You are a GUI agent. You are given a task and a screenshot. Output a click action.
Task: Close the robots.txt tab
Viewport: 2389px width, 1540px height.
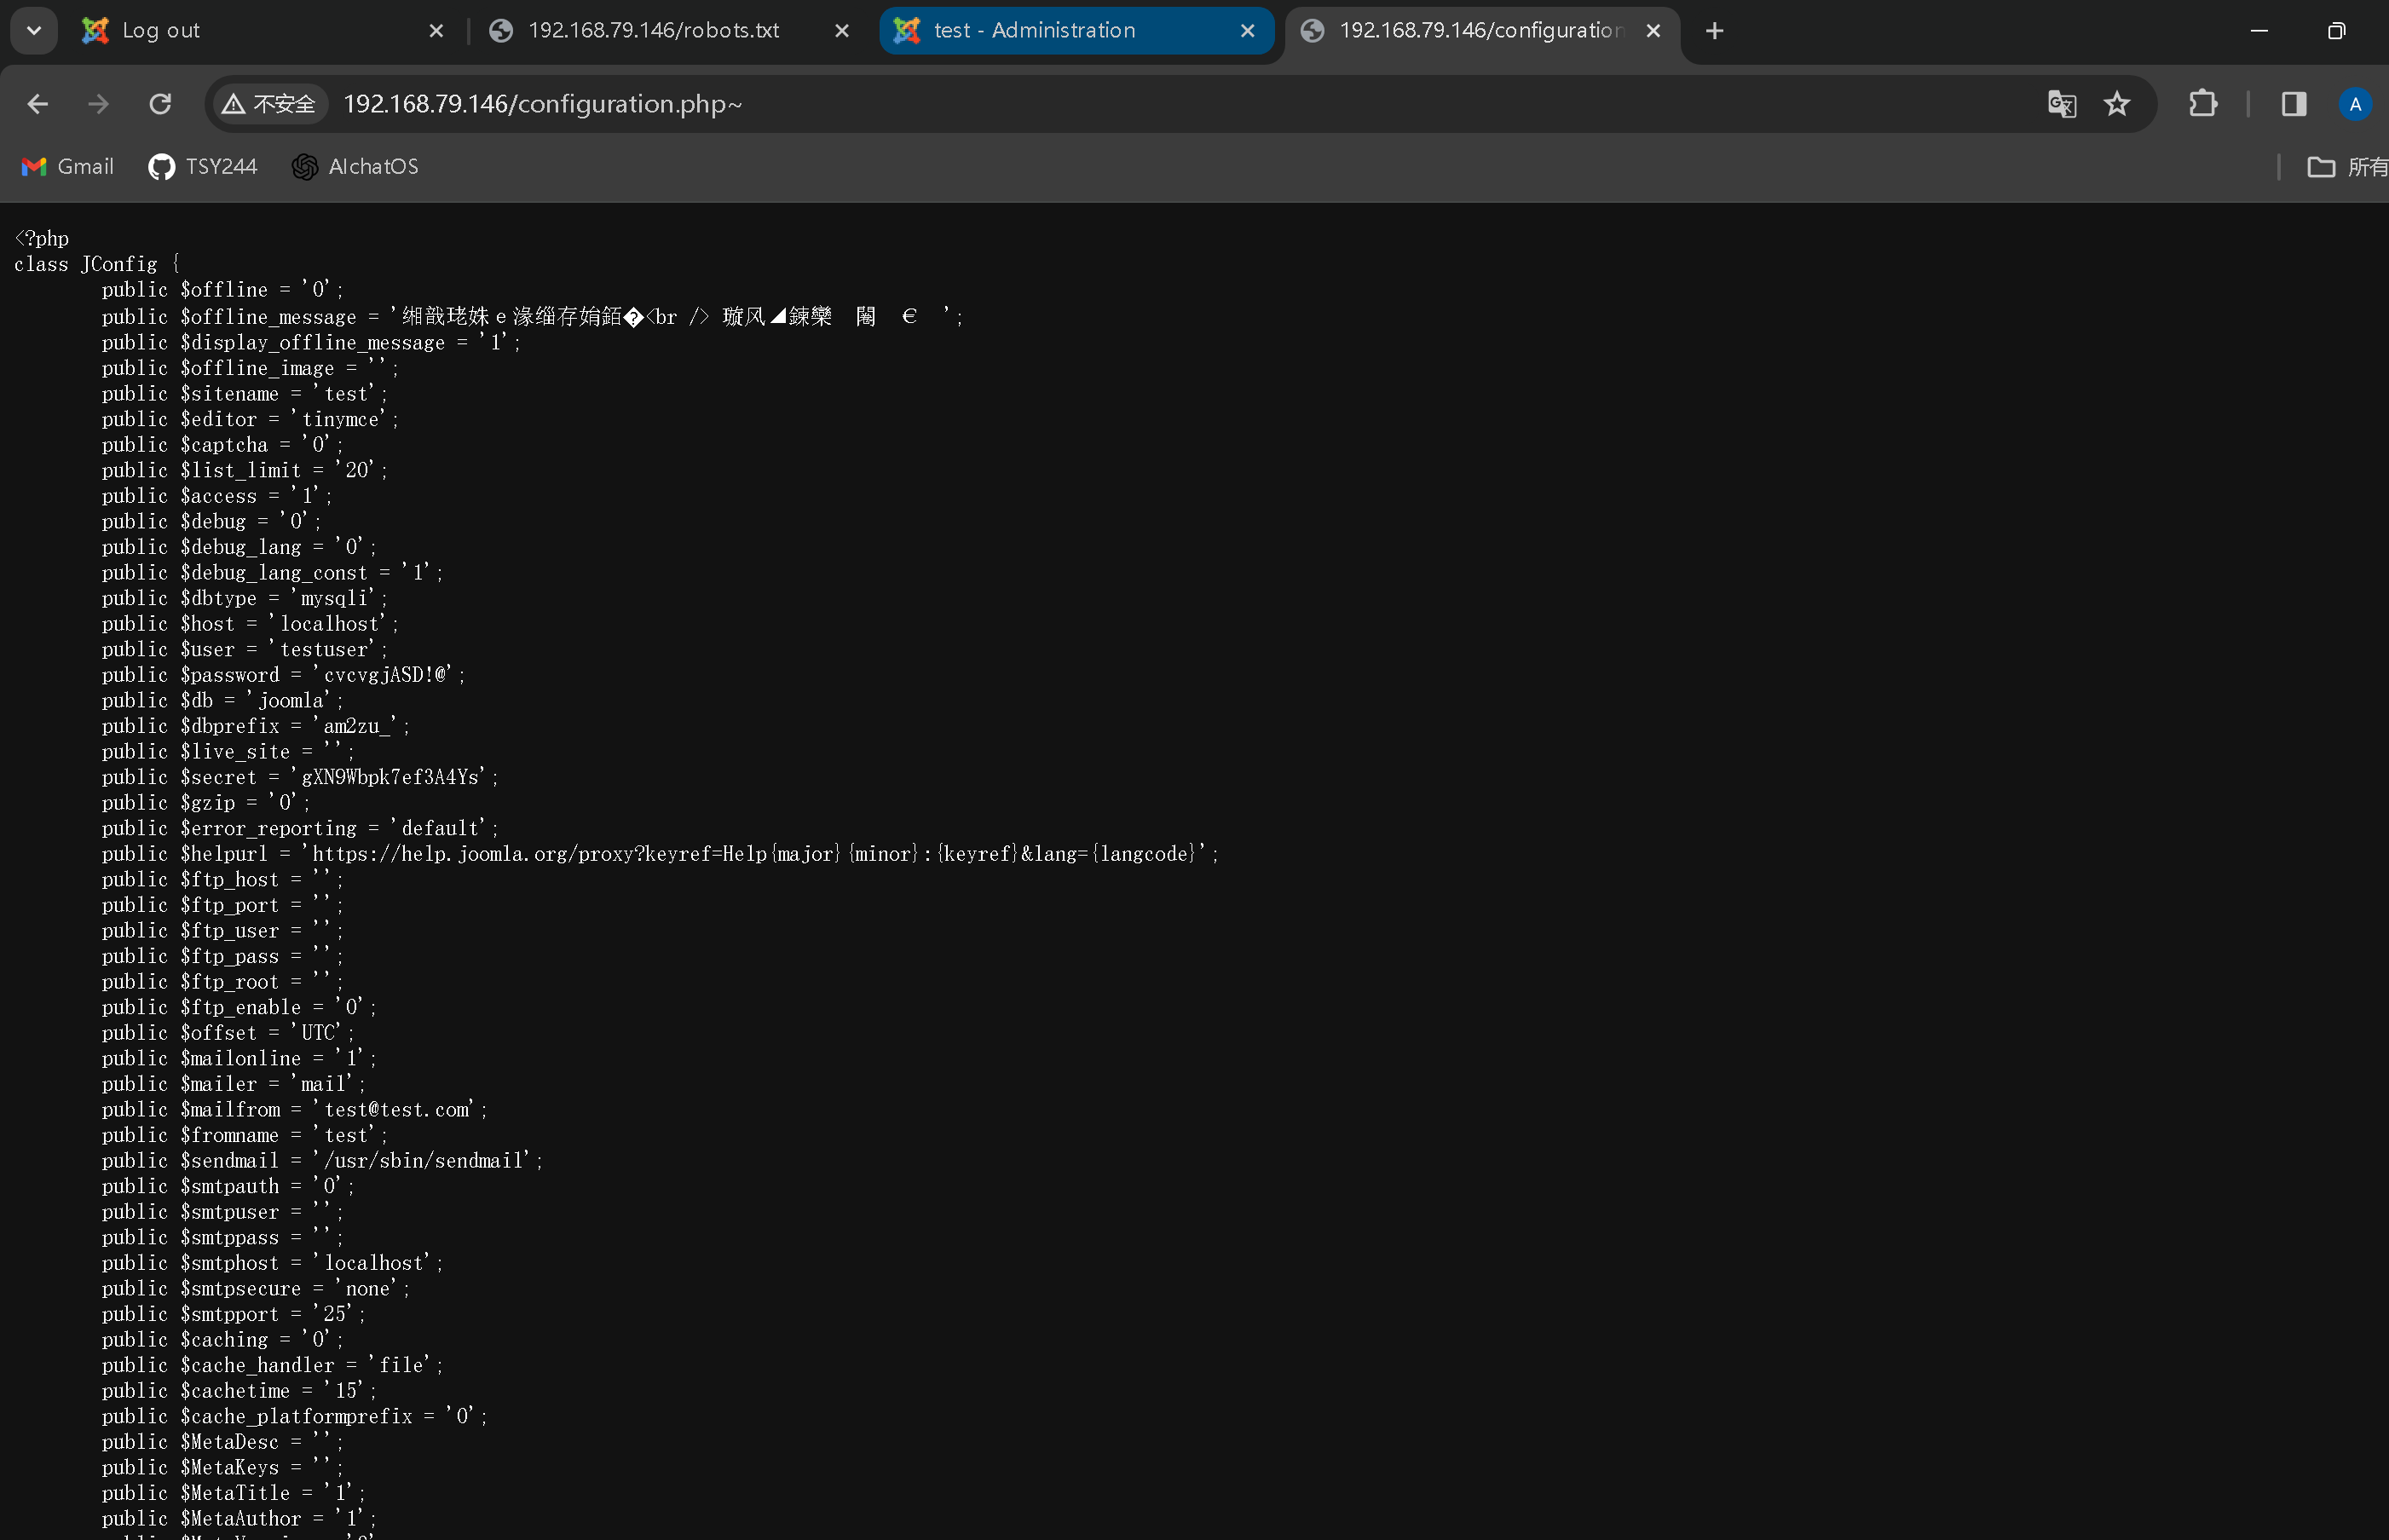pyautogui.click(x=842, y=31)
